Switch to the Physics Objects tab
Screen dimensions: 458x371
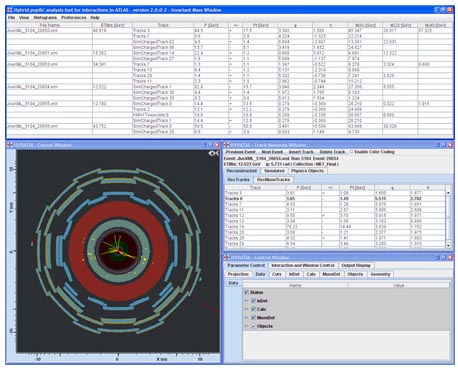[307, 171]
